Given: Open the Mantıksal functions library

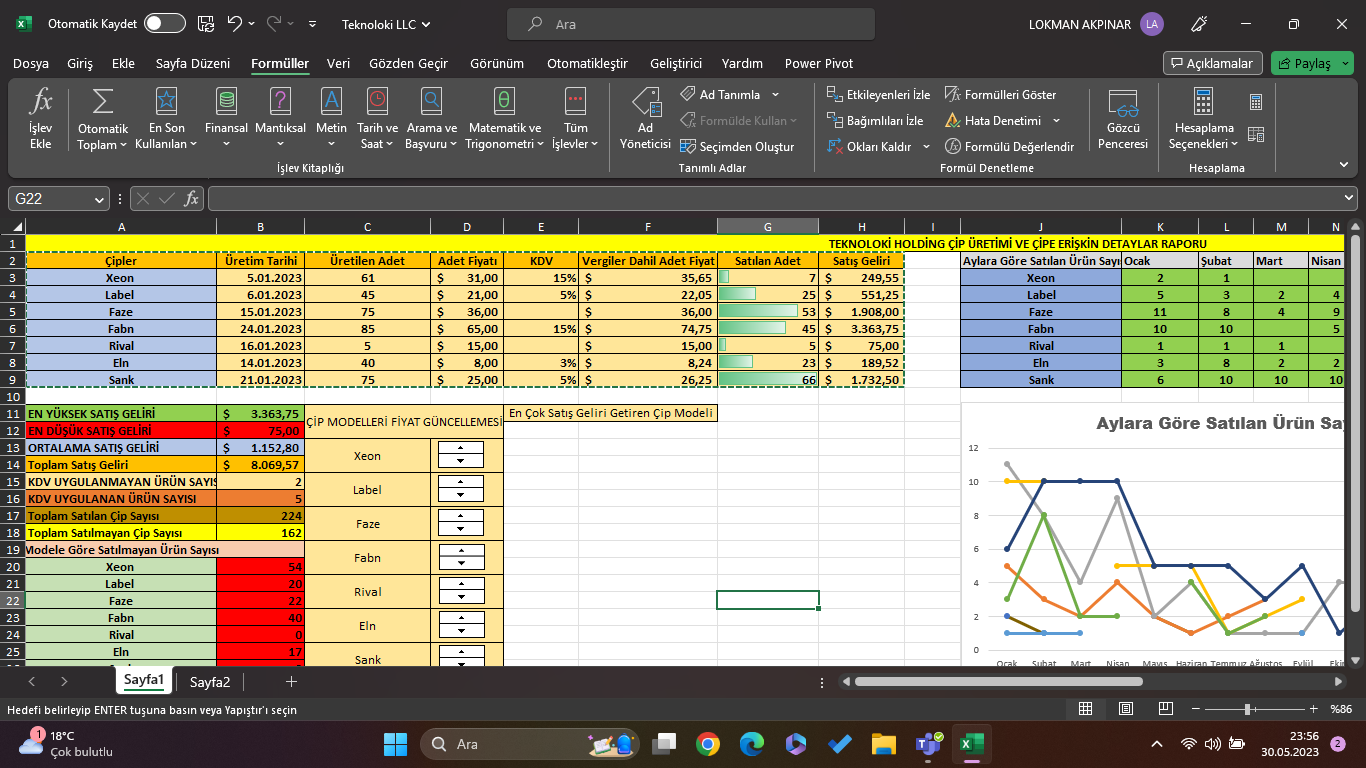Looking at the screenshot, I should click(280, 118).
